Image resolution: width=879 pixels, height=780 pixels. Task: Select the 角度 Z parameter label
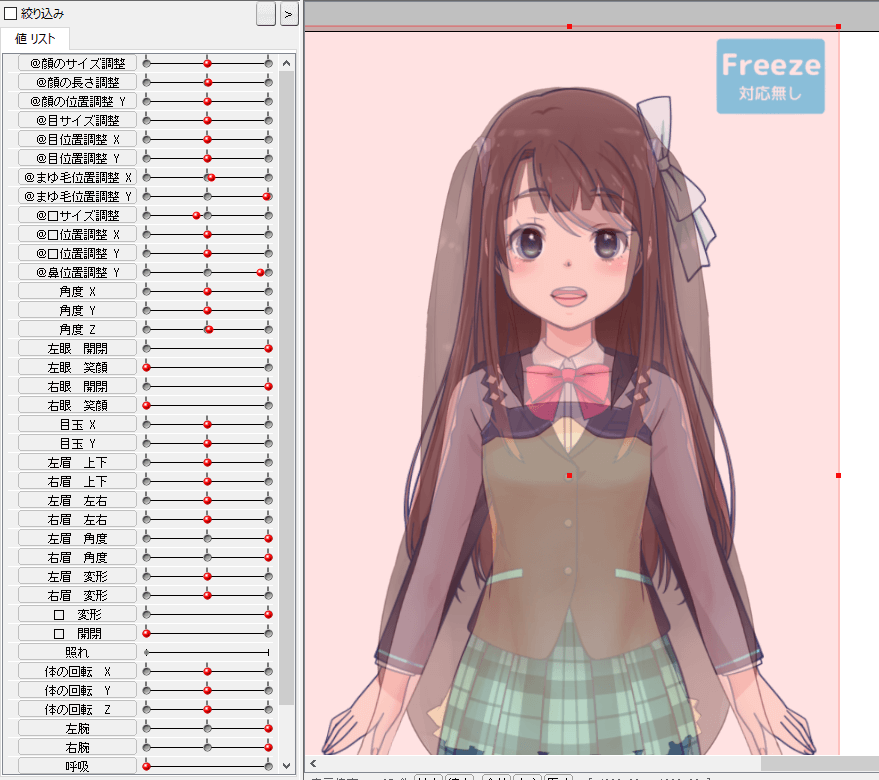point(77,330)
